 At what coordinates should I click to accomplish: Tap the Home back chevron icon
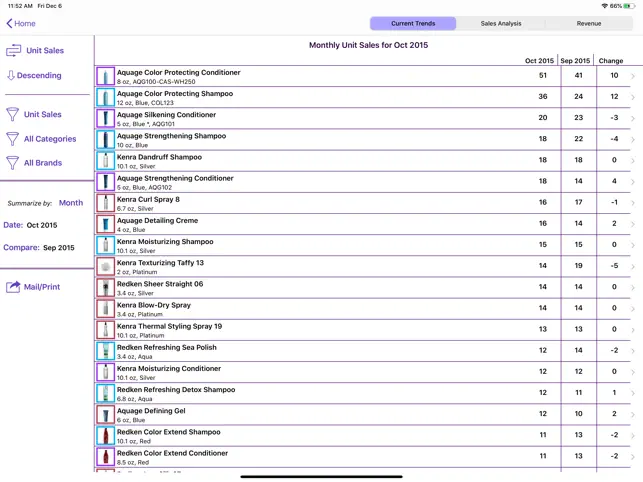point(9,23)
